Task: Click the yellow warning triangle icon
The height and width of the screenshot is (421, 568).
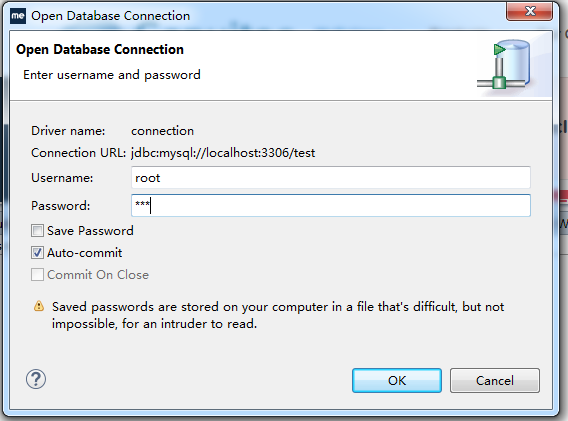Action: click(x=39, y=307)
